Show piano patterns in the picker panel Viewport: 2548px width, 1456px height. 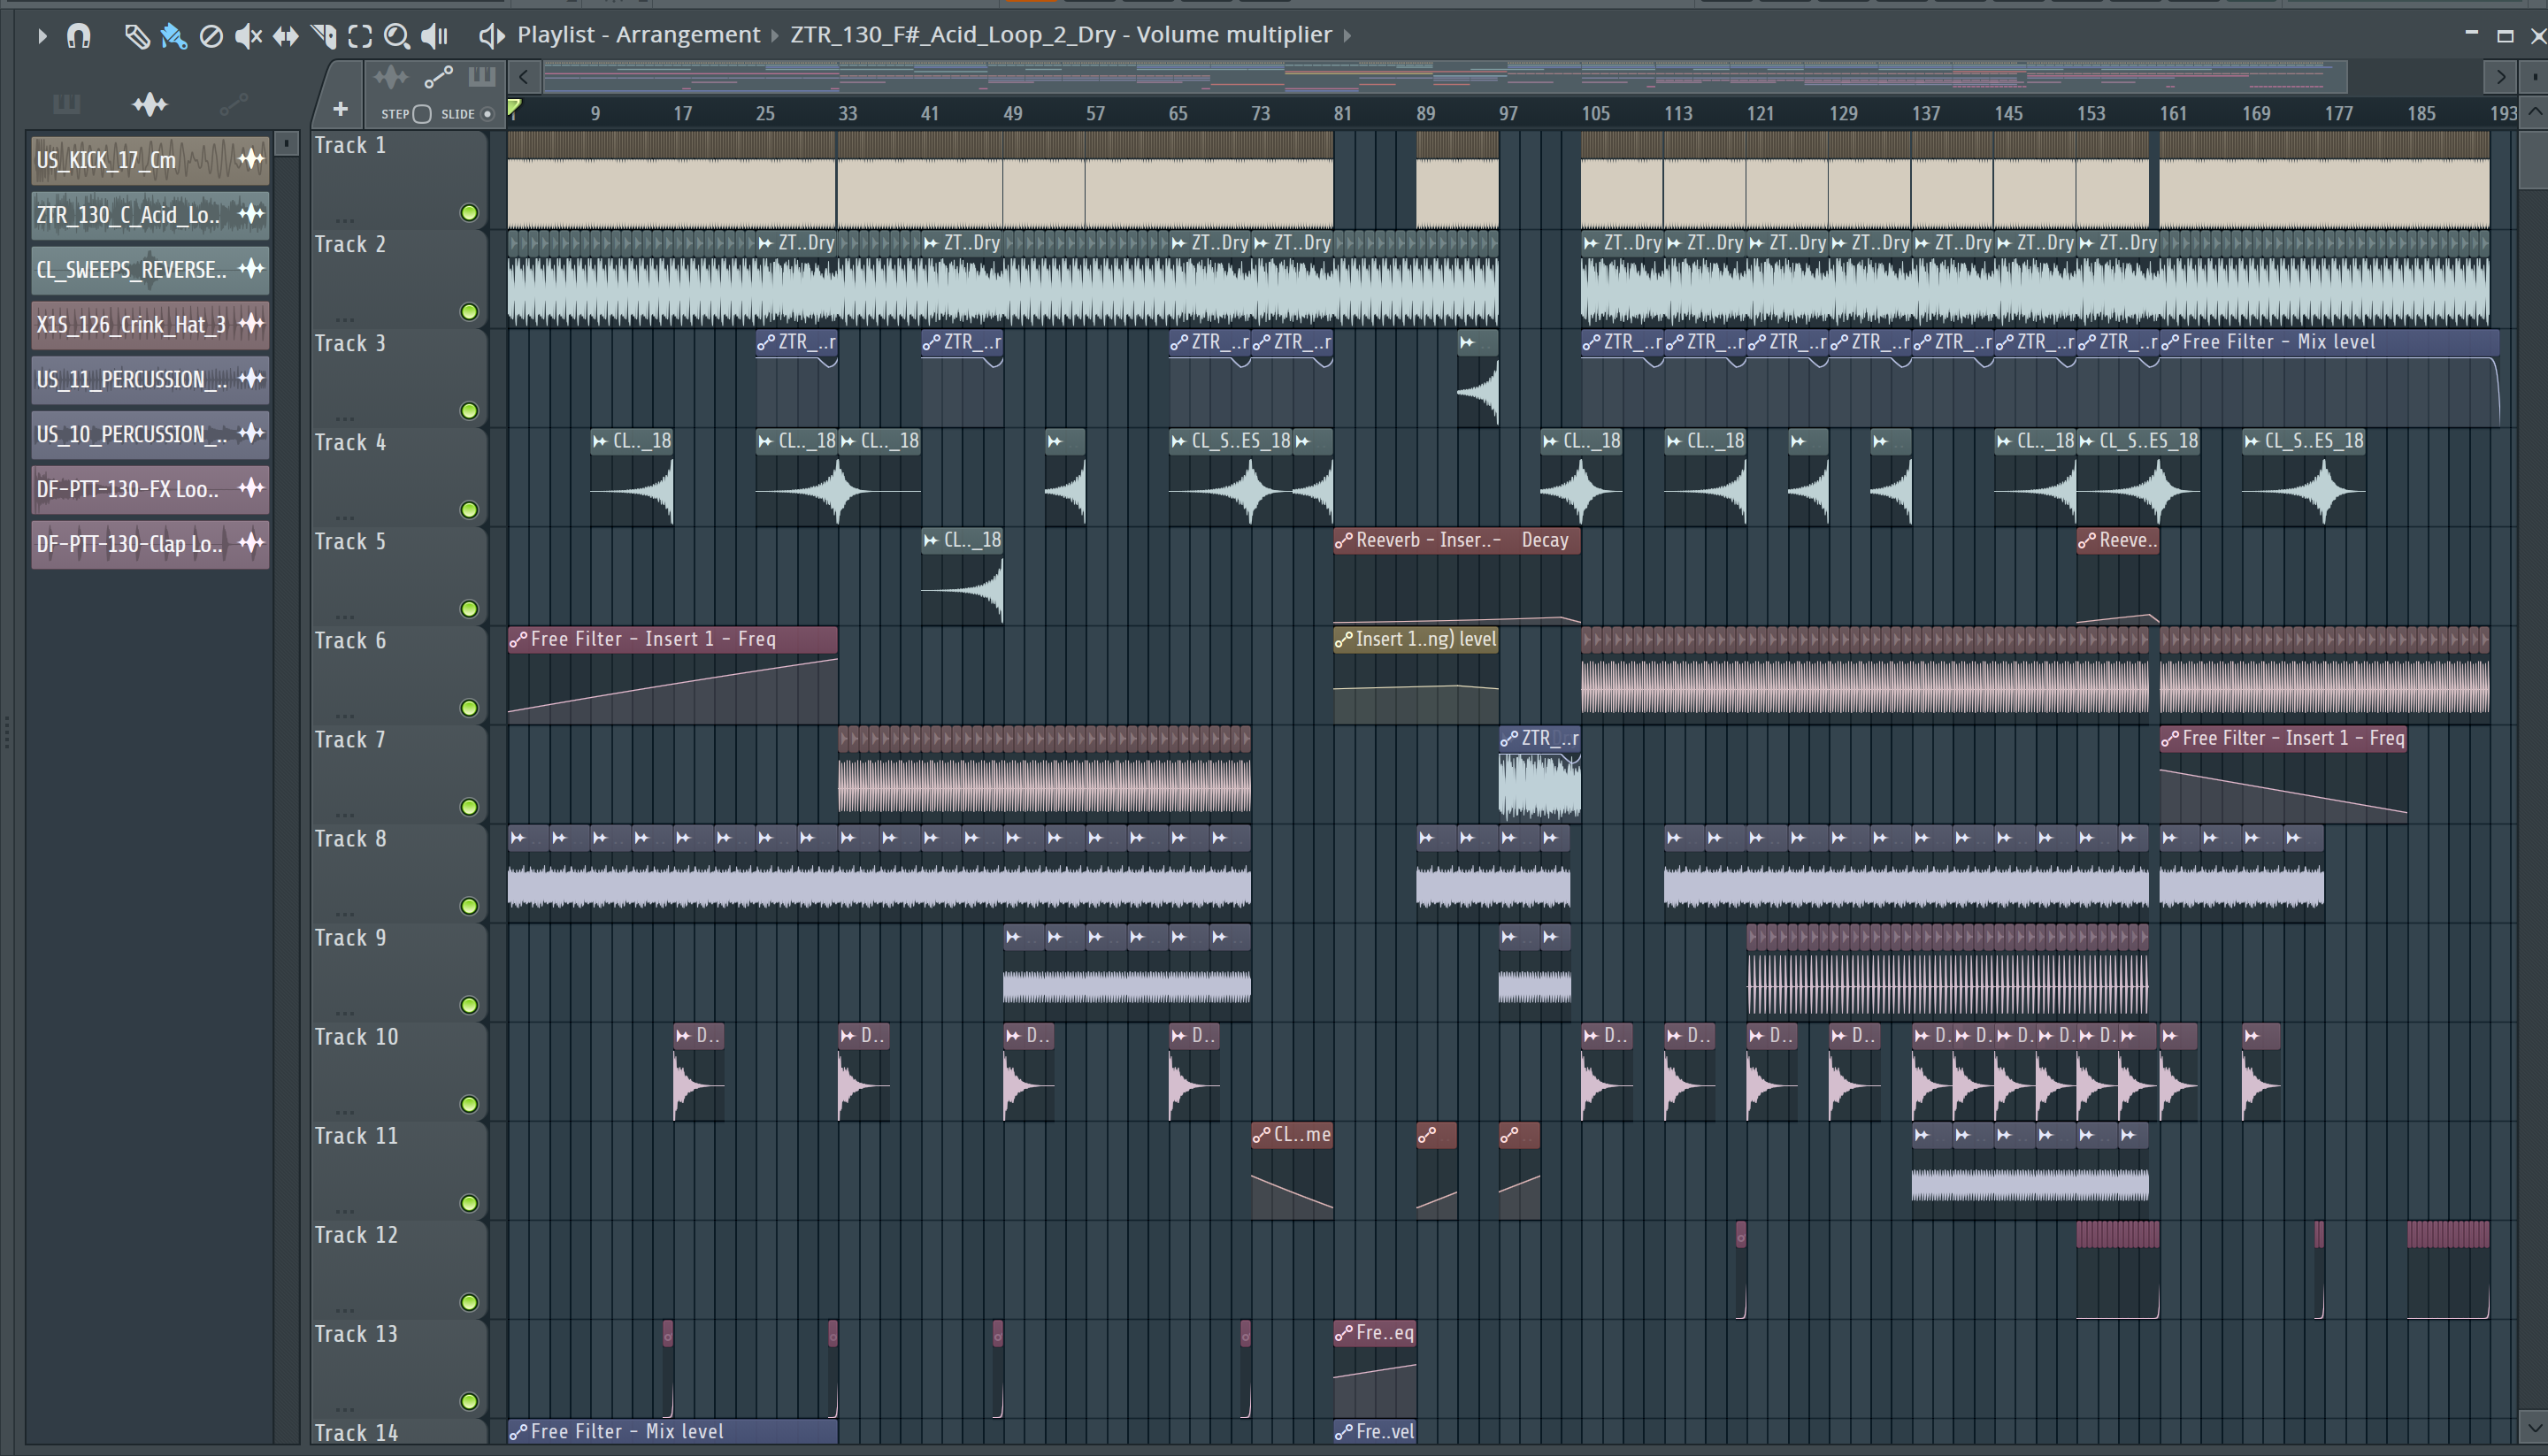click(66, 104)
